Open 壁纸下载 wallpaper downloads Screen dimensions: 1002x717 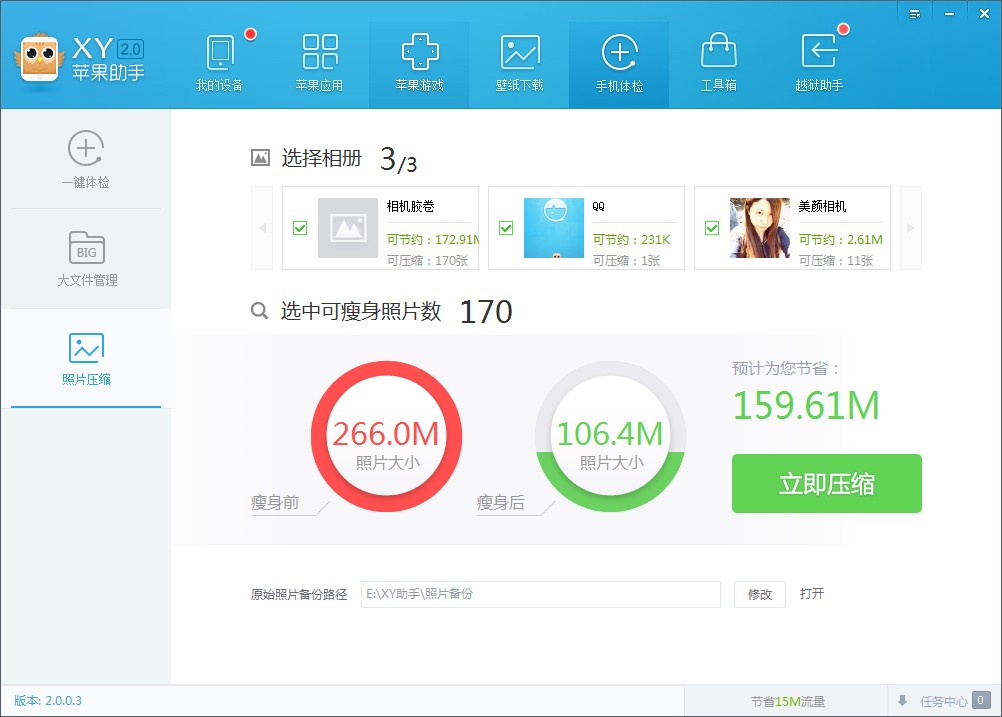tap(519, 60)
